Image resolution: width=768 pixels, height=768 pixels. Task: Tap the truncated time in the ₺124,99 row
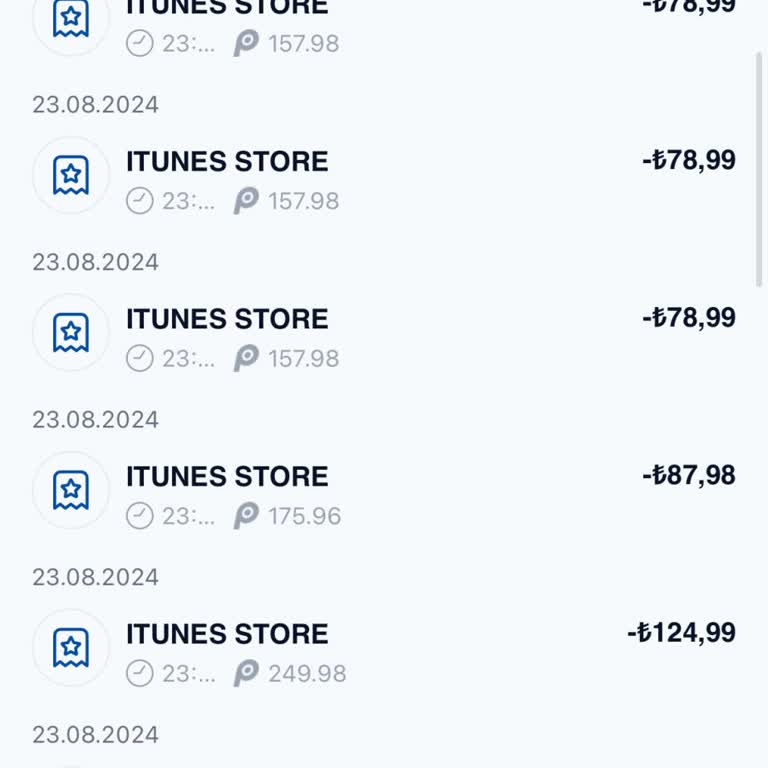188,674
